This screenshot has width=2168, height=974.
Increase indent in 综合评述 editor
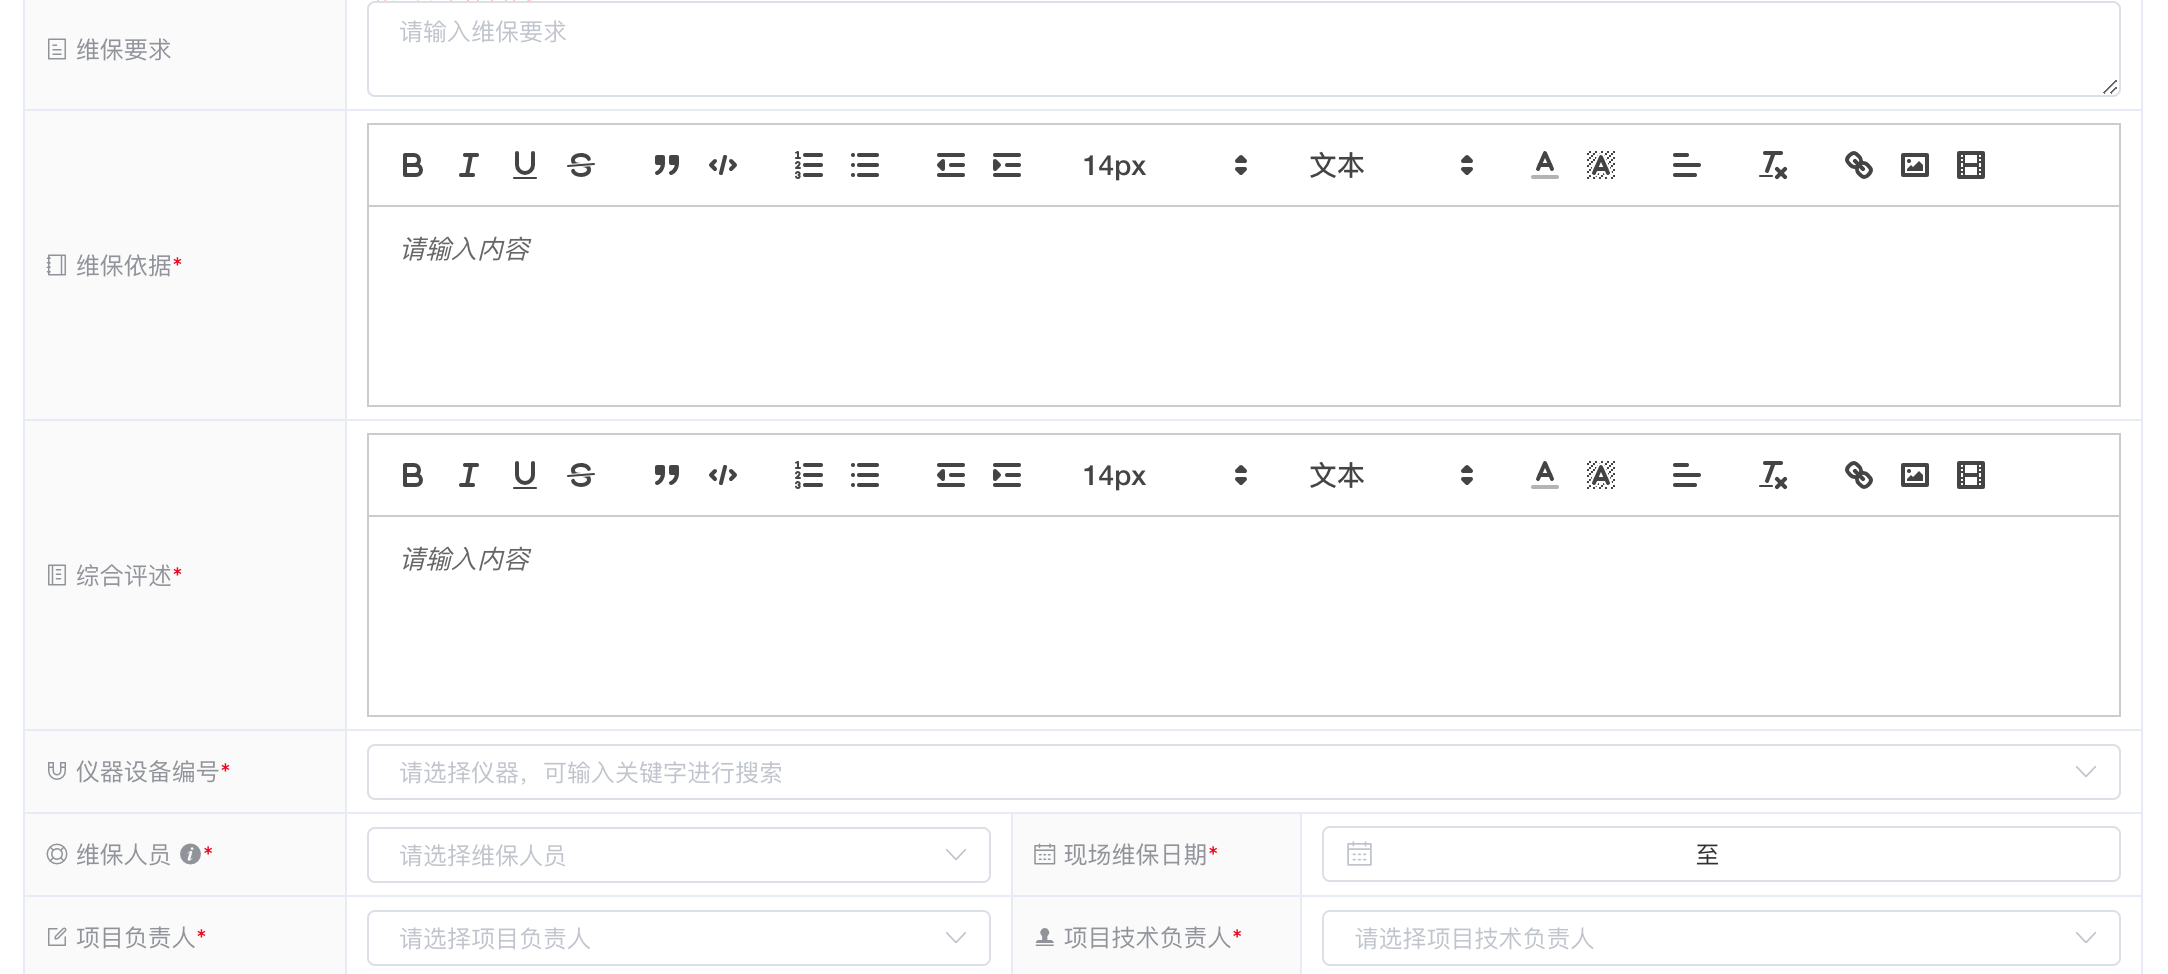pos(1006,475)
